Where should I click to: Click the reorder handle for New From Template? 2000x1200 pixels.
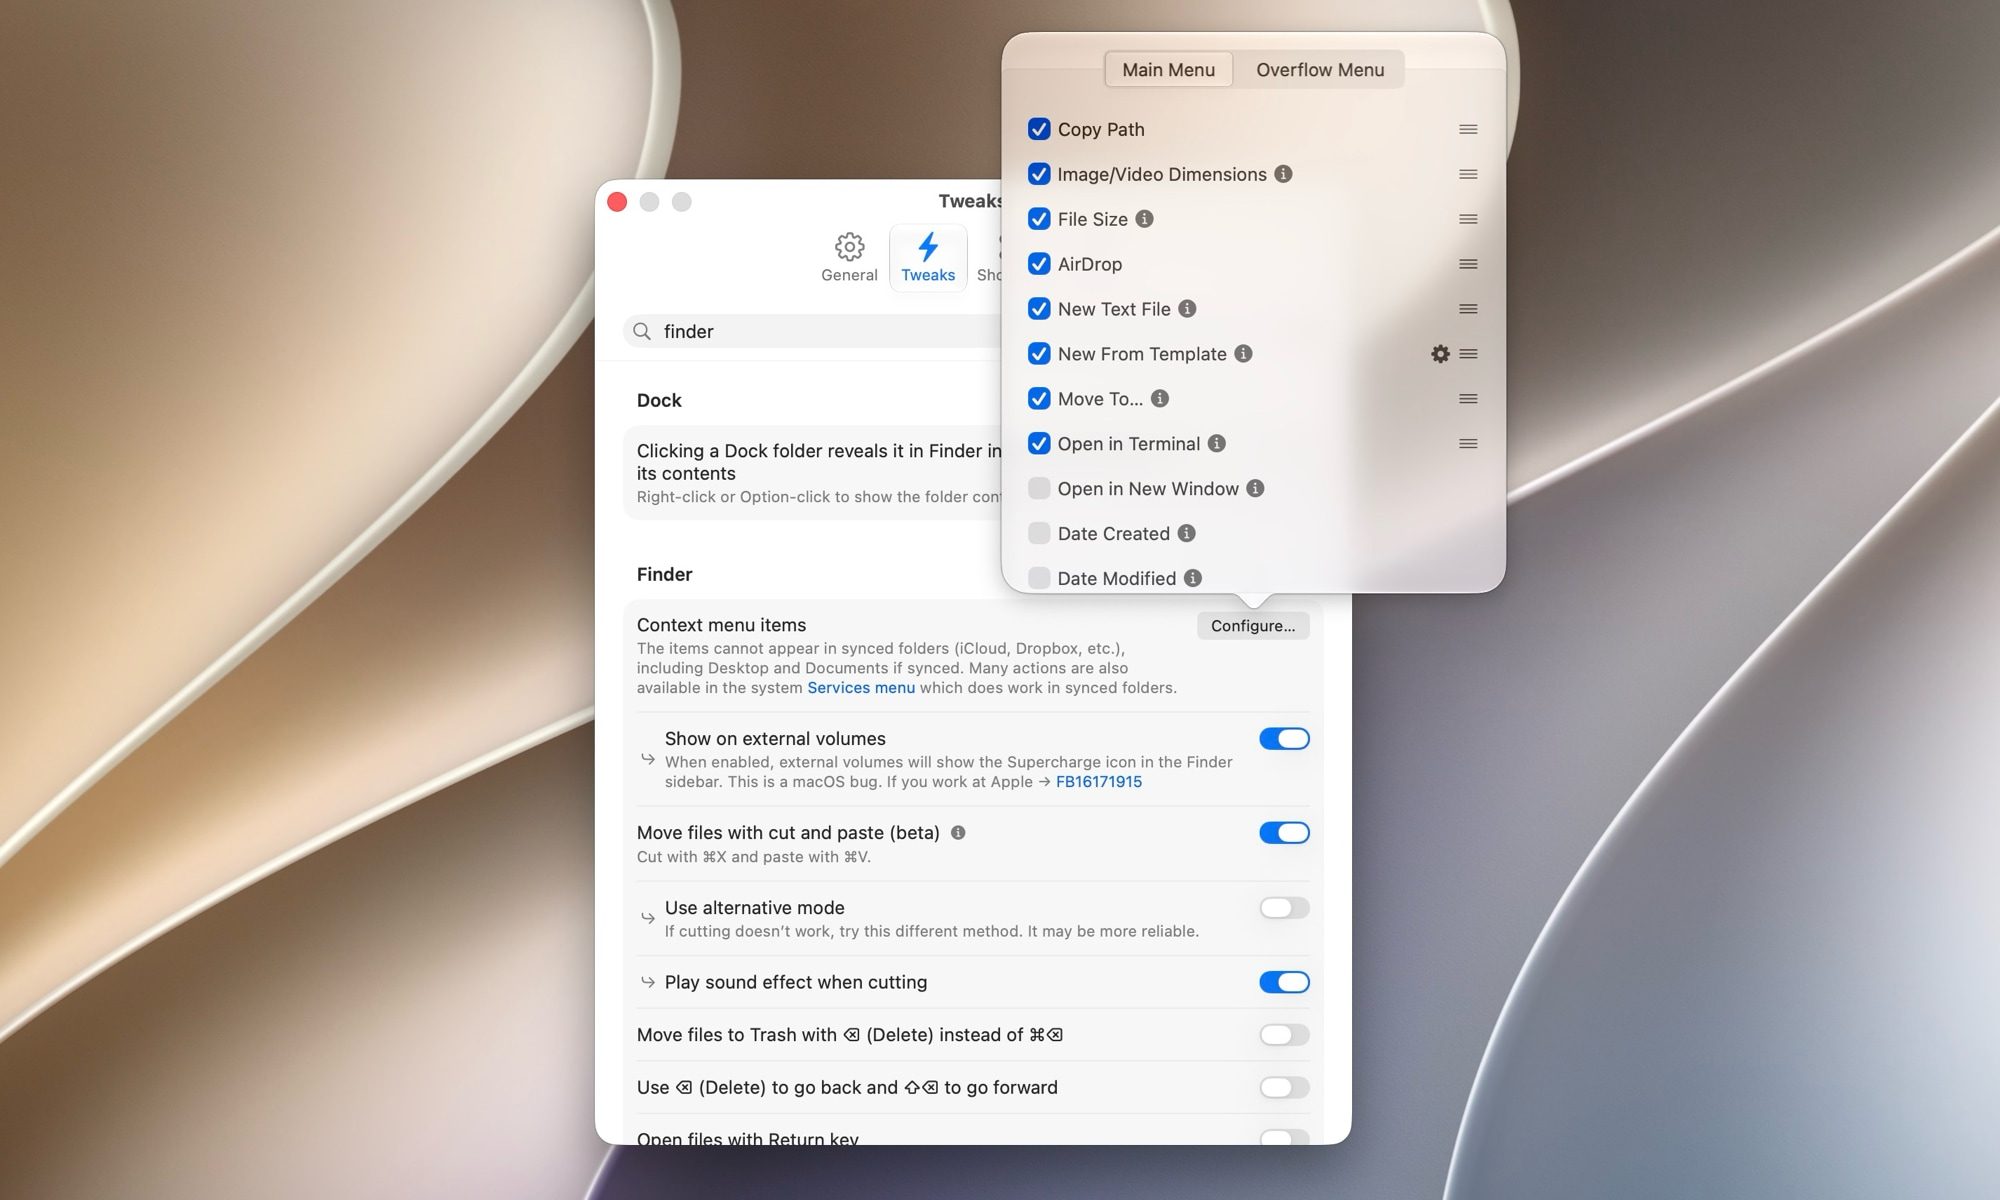pyautogui.click(x=1468, y=354)
